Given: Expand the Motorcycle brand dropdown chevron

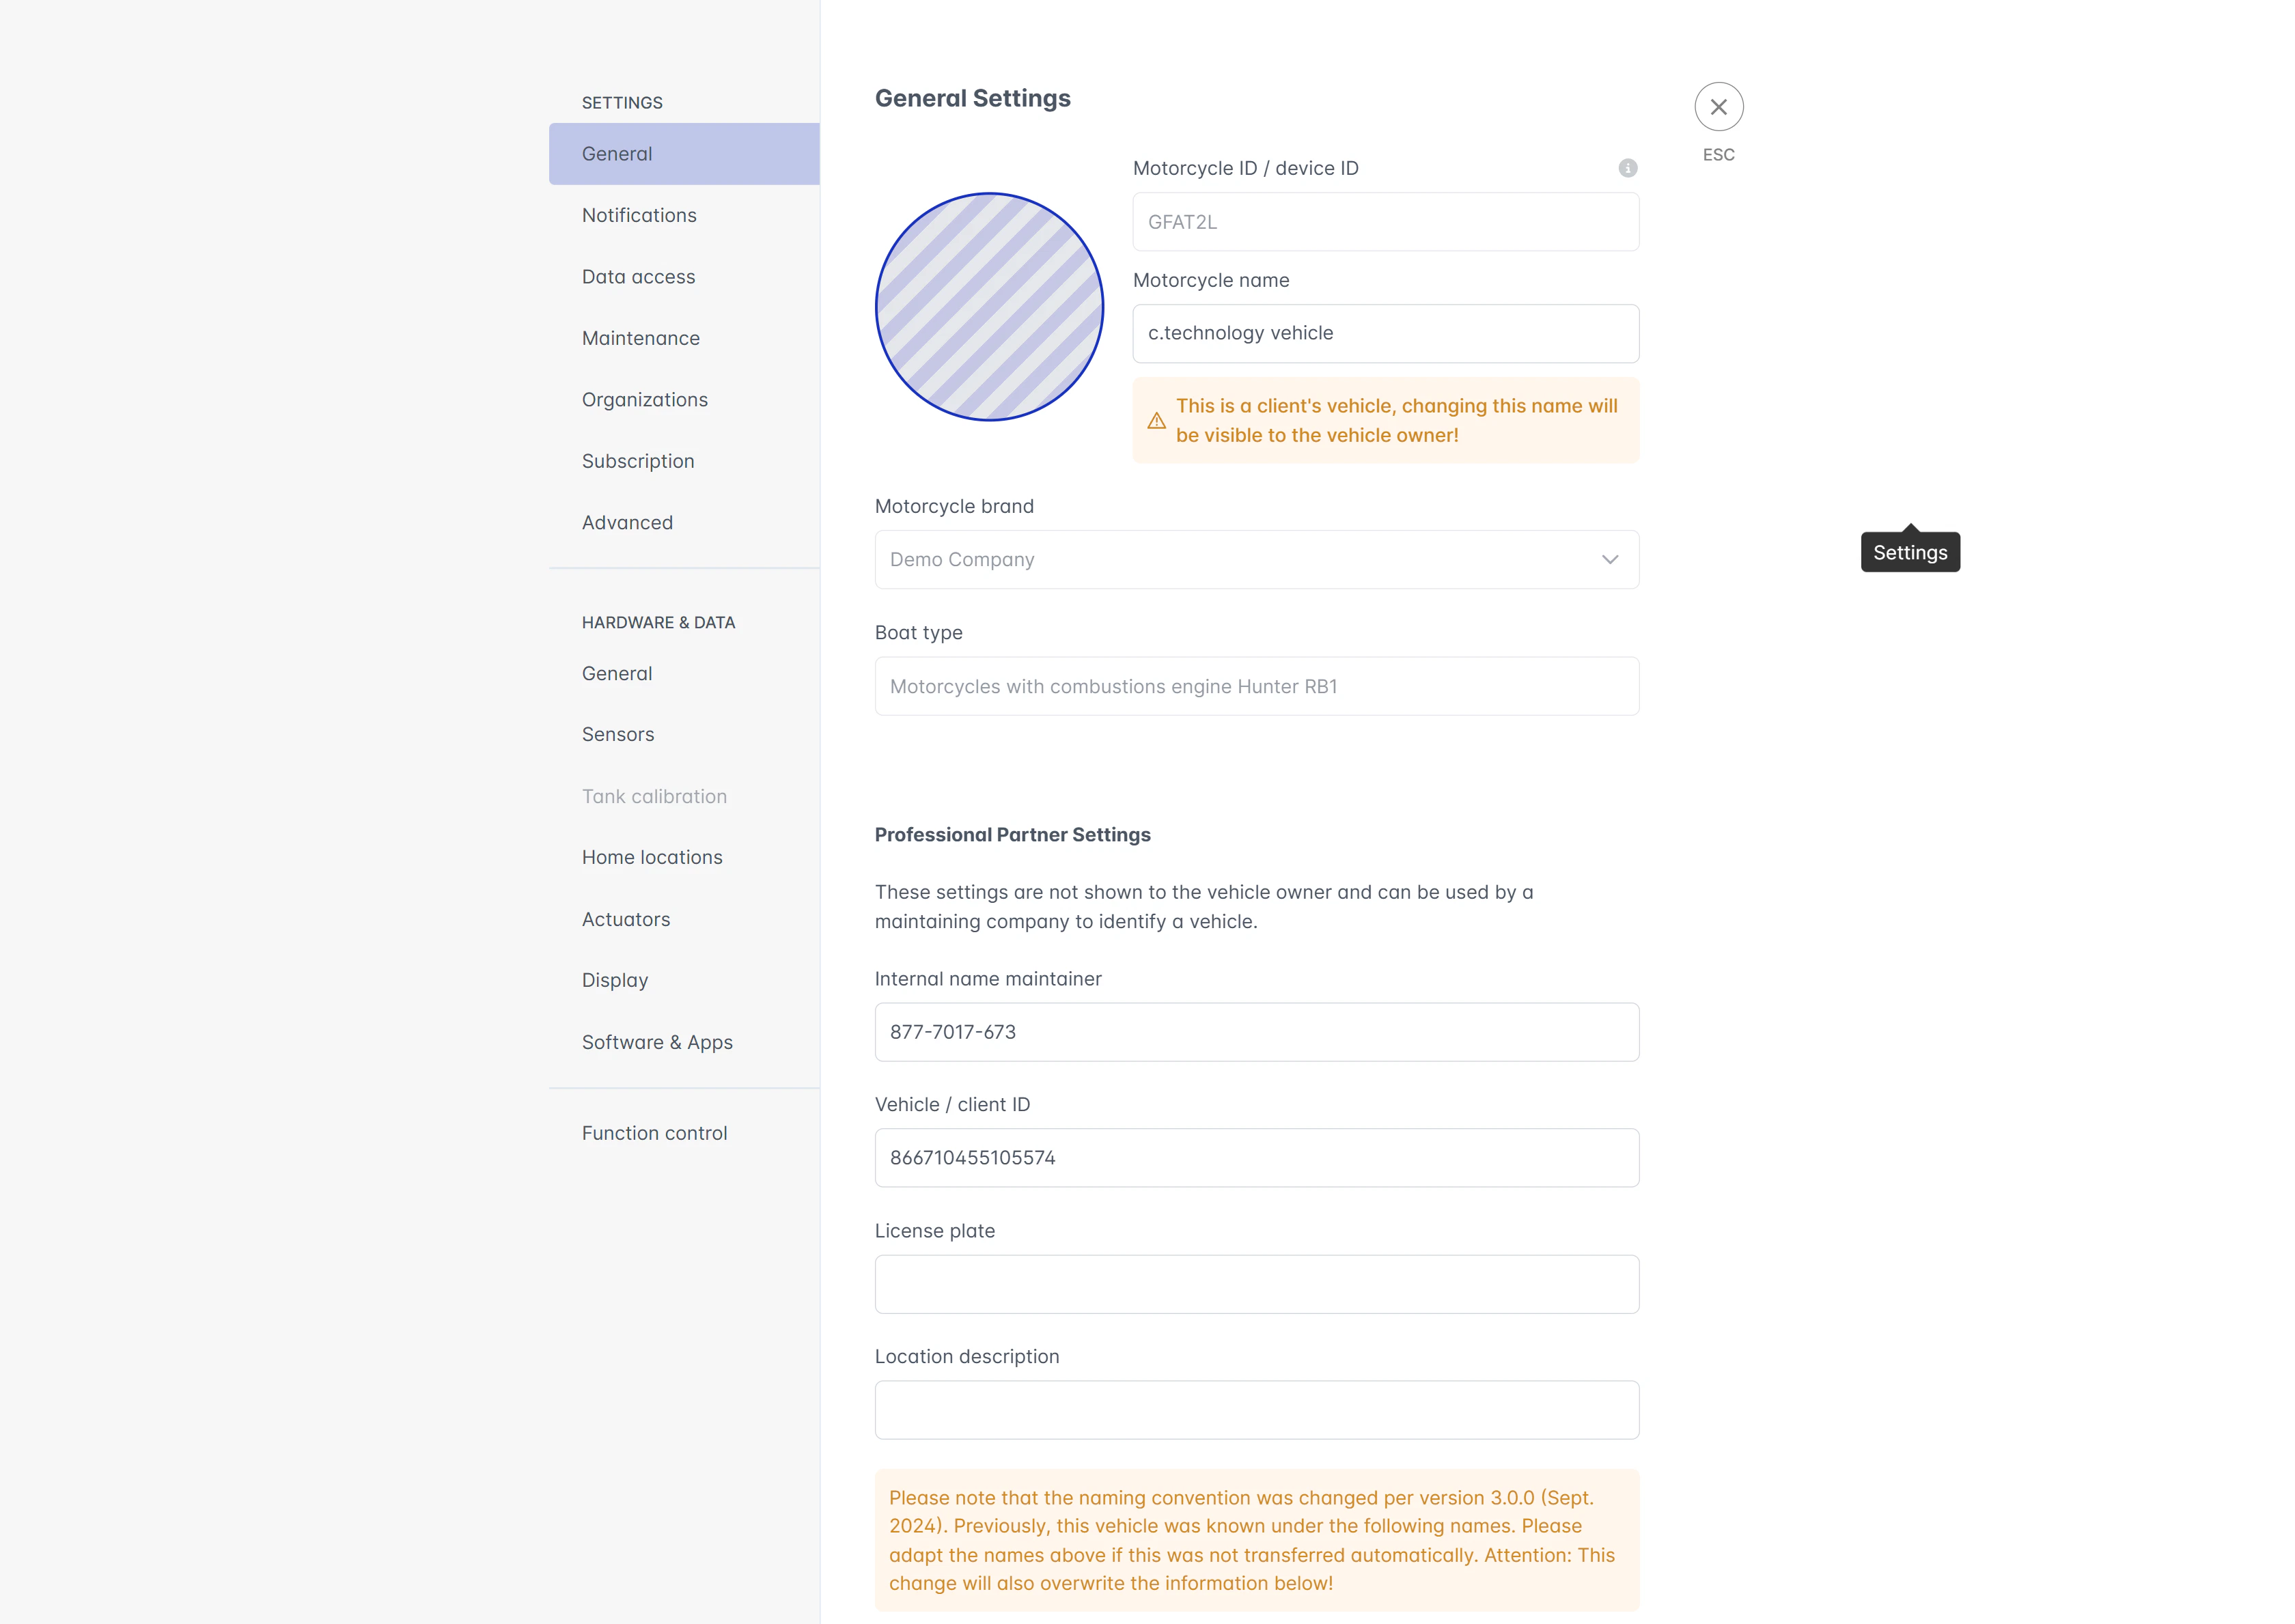Looking at the screenshot, I should (x=1609, y=560).
